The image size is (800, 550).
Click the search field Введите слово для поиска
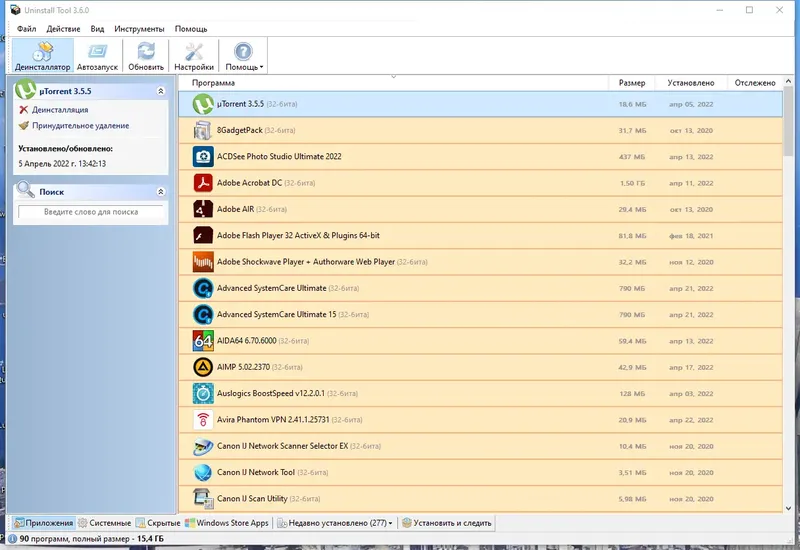point(91,212)
